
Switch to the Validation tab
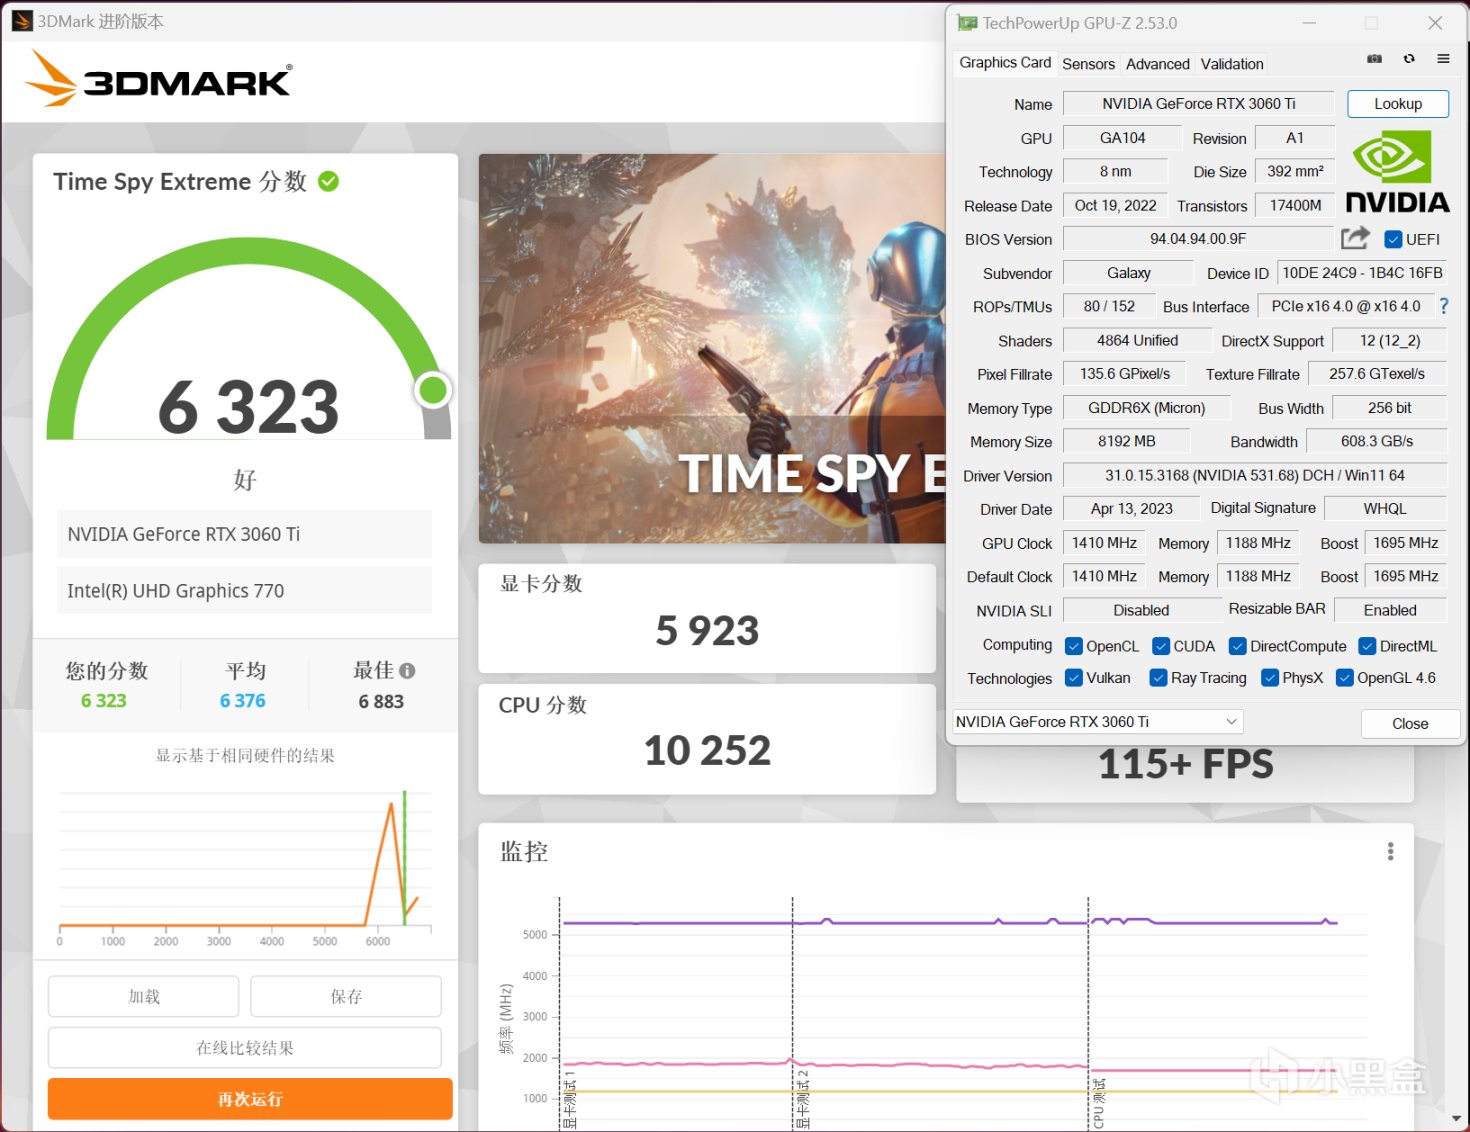pyautogui.click(x=1232, y=64)
